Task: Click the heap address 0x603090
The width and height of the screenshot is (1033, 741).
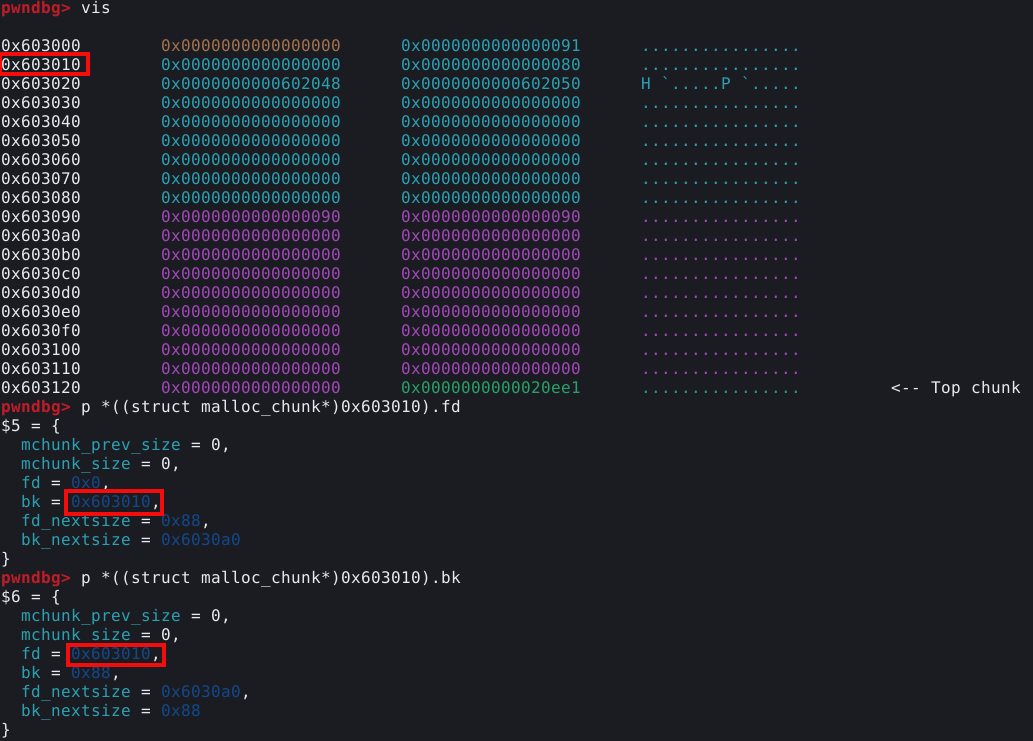Action: pyautogui.click(x=41, y=217)
